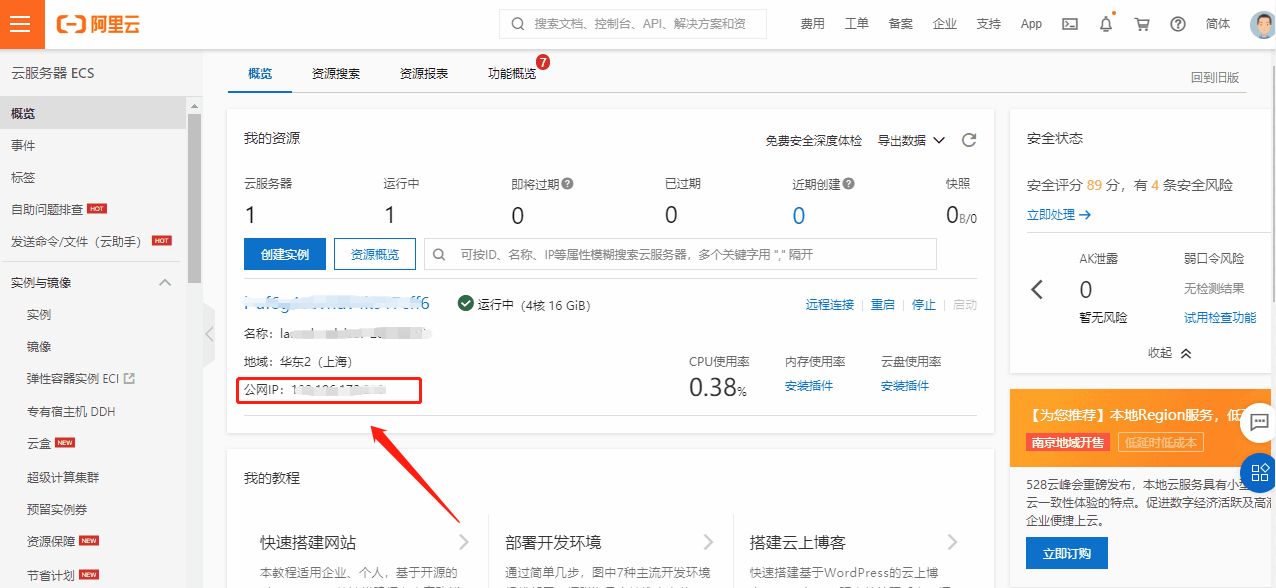Click the 重启 link
The image size is (1276, 588).
(882, 305)
